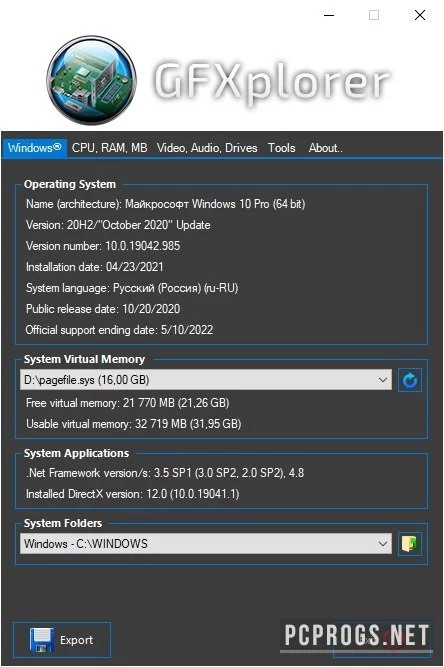Click the Installed DirectX version line
The image size is (444, 667).
[x=133, y=494]
